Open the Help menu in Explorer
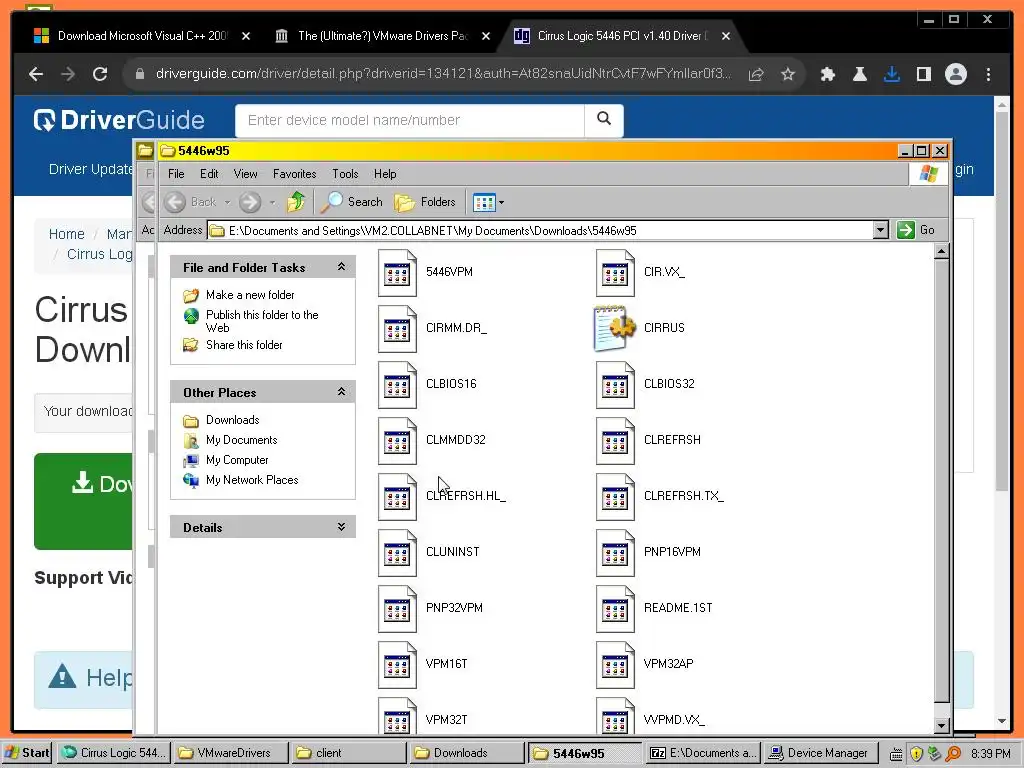The width and height of the screenshot is (1024, 768). [x=385, y=174]
